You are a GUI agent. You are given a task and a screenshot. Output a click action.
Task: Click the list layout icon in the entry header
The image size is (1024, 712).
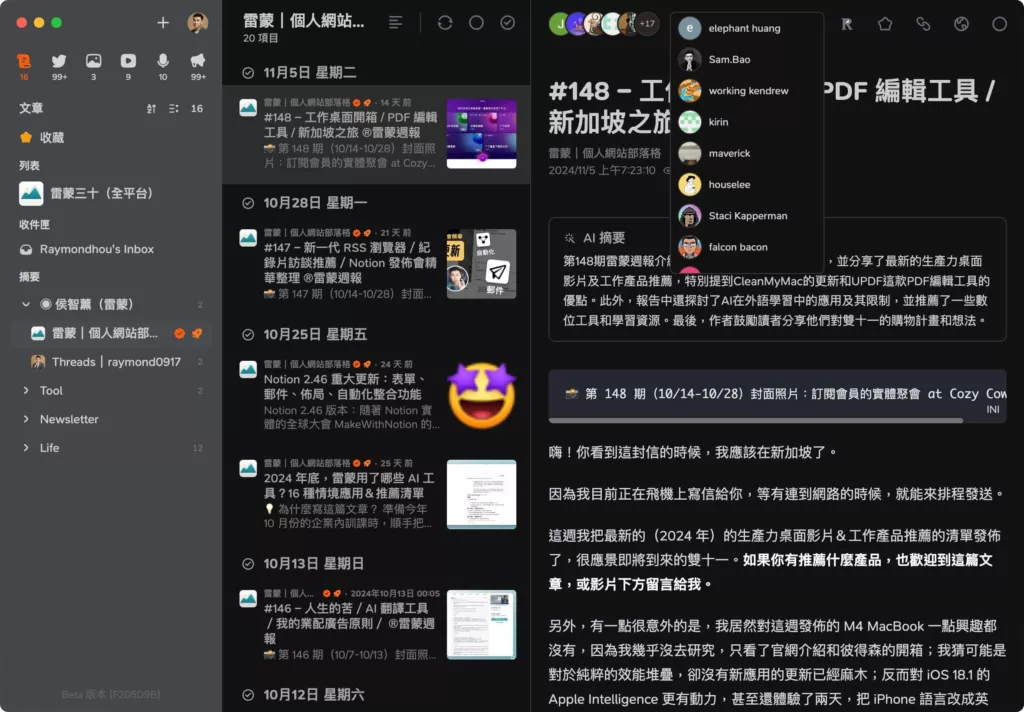click(395, 23)
